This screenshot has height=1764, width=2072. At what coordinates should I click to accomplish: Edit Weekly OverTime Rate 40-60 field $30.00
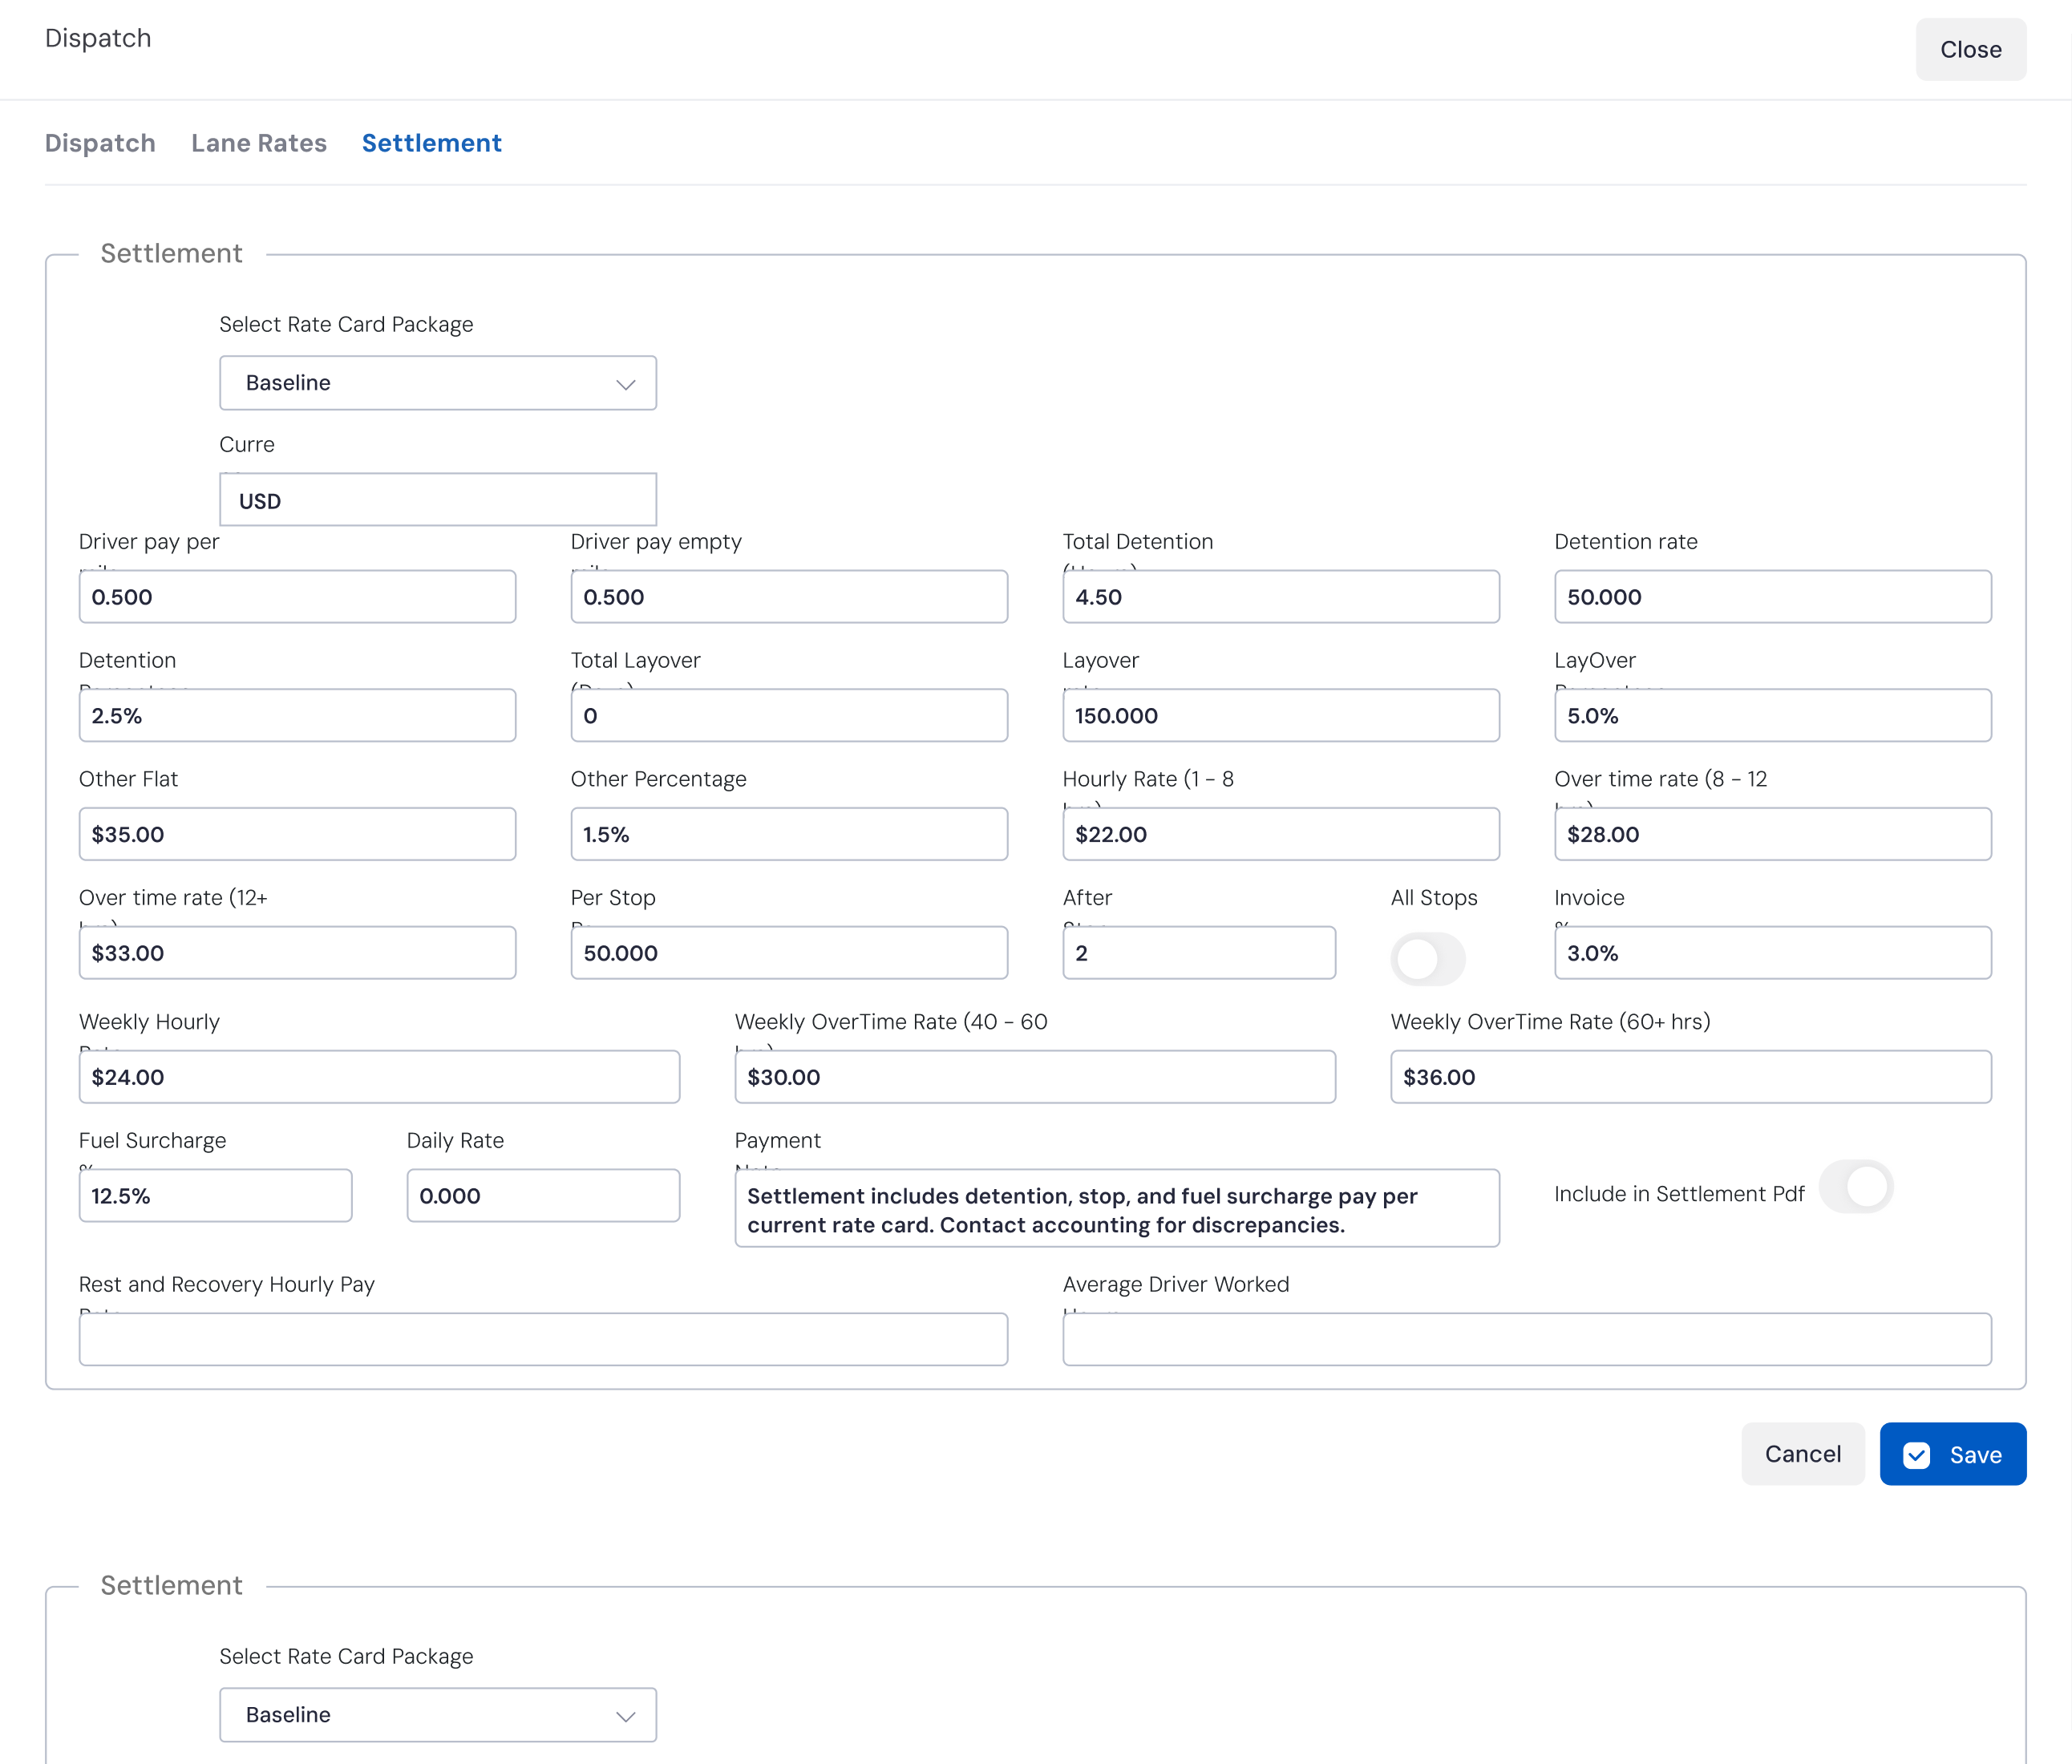click(x=1035, y=1077)
